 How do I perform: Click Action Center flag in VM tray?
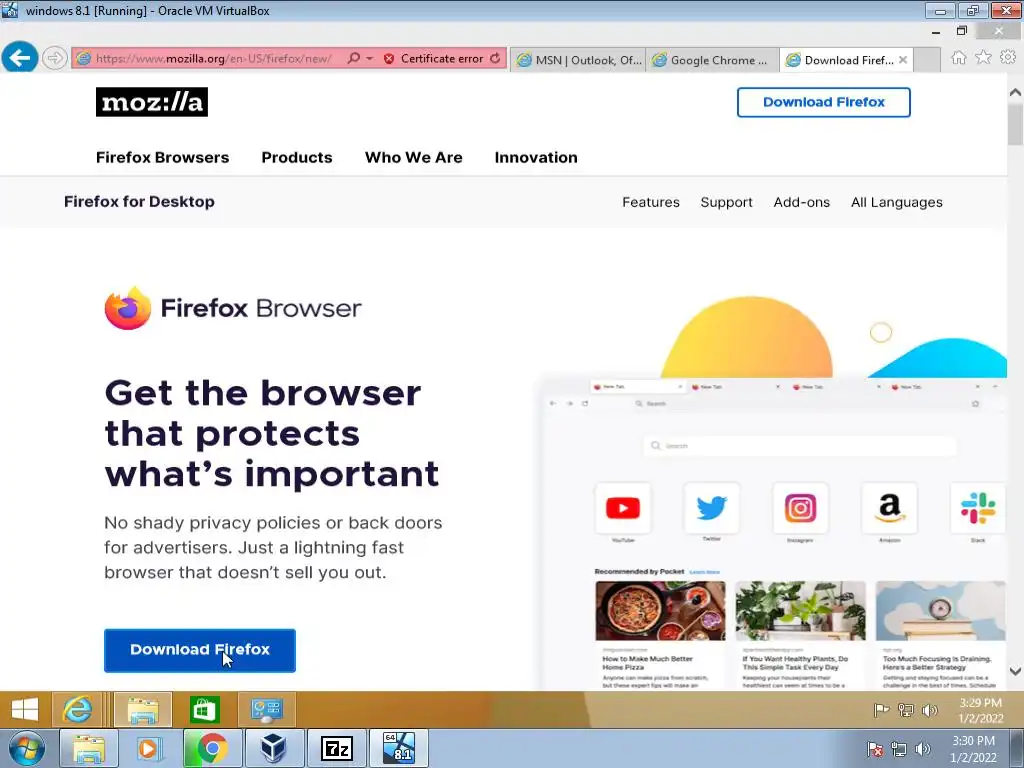(x=882, y=710)
